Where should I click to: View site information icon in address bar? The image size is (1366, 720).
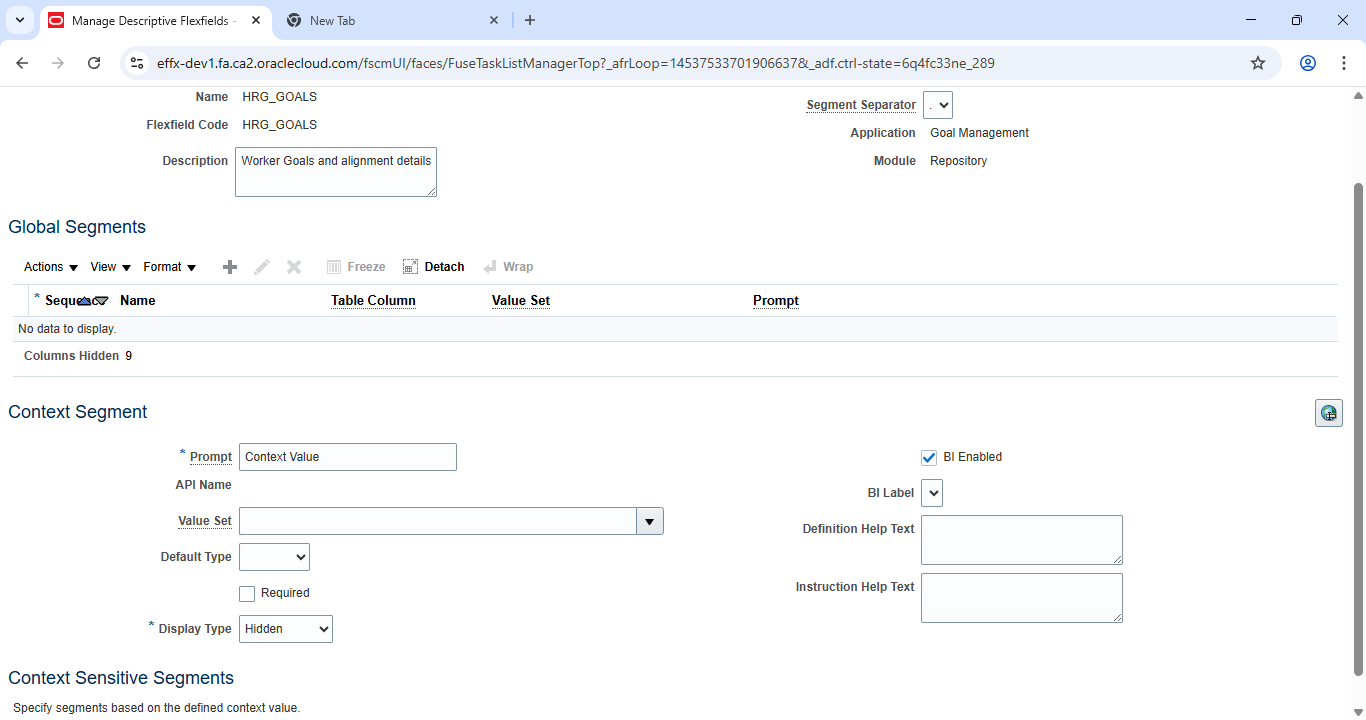point(138,63)
